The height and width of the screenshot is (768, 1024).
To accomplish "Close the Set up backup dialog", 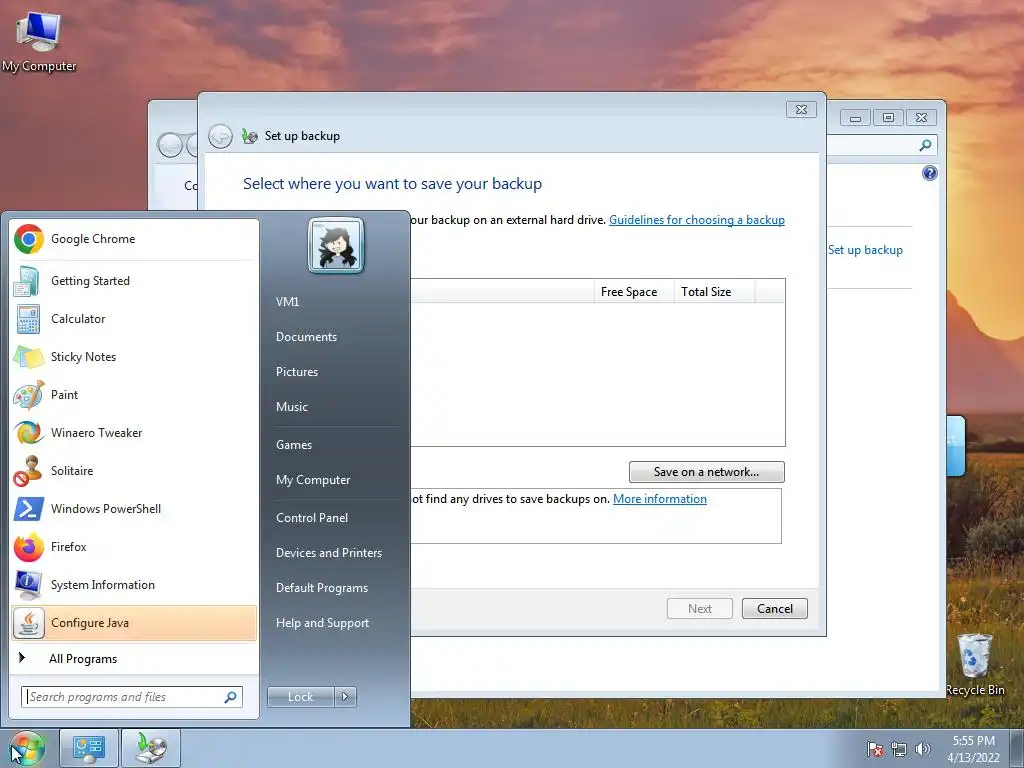I will click(801, 110).
